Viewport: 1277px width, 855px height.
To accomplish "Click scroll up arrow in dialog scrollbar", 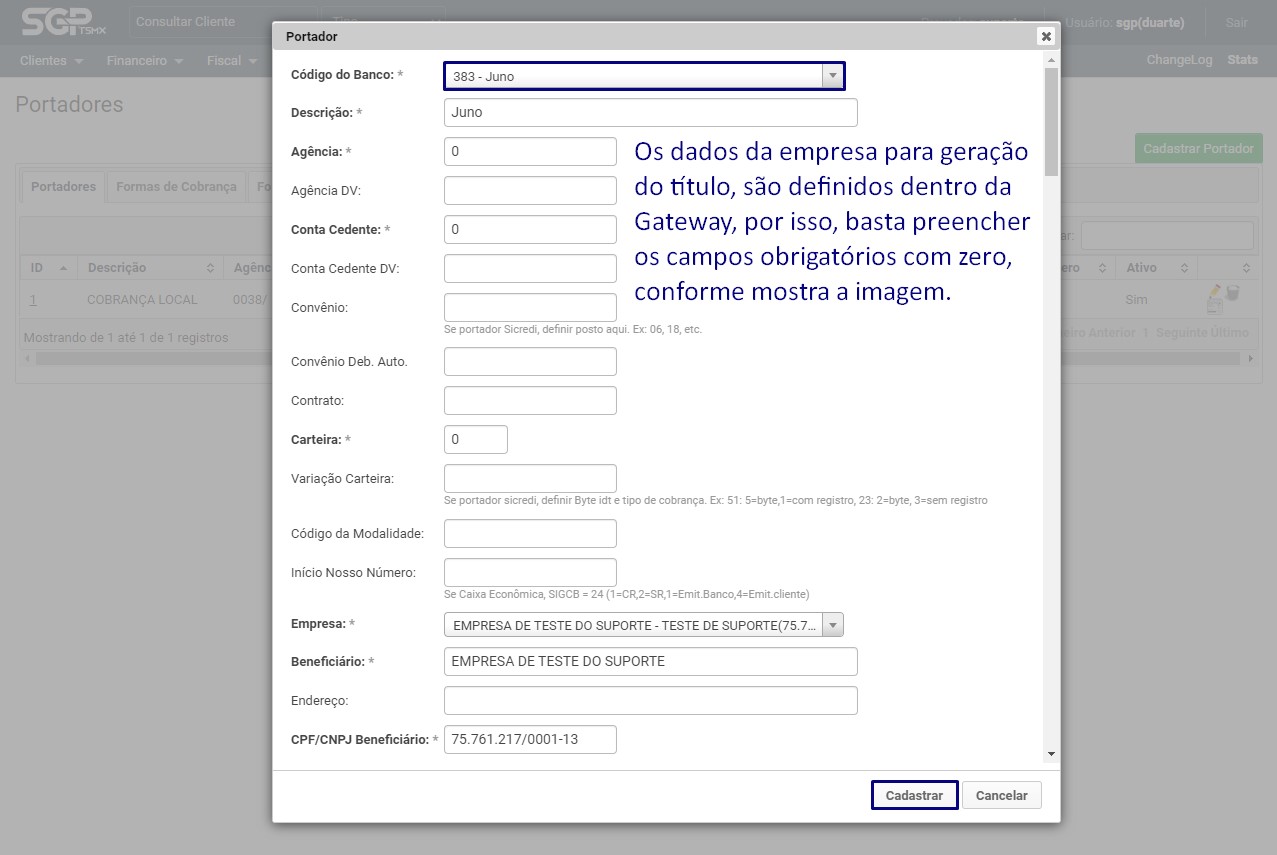I will coord(1051,62).
